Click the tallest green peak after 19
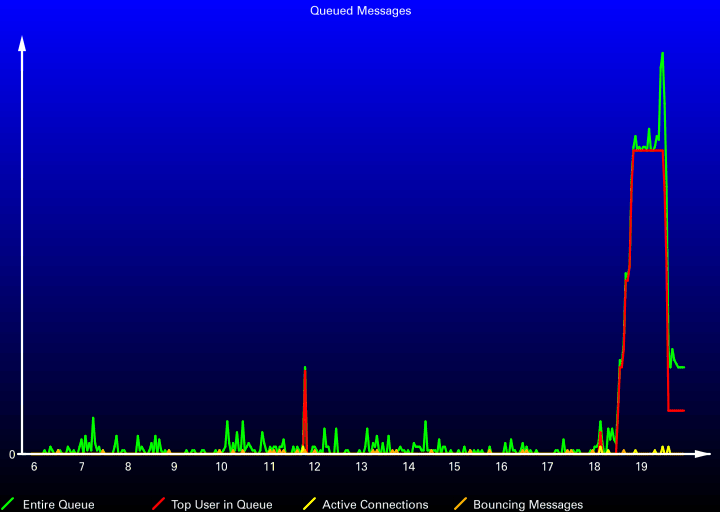Viewport: 720px width, 512px height. pyautogui.click(x=662, y=54)
